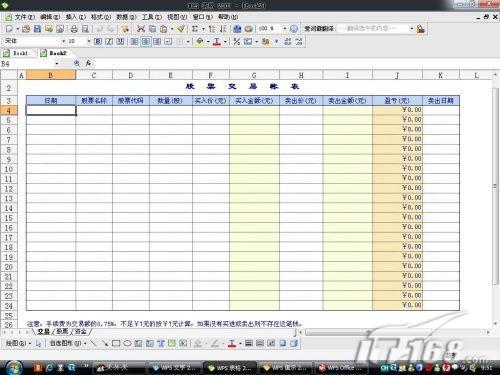Click the Print icon

click(74, 29)
